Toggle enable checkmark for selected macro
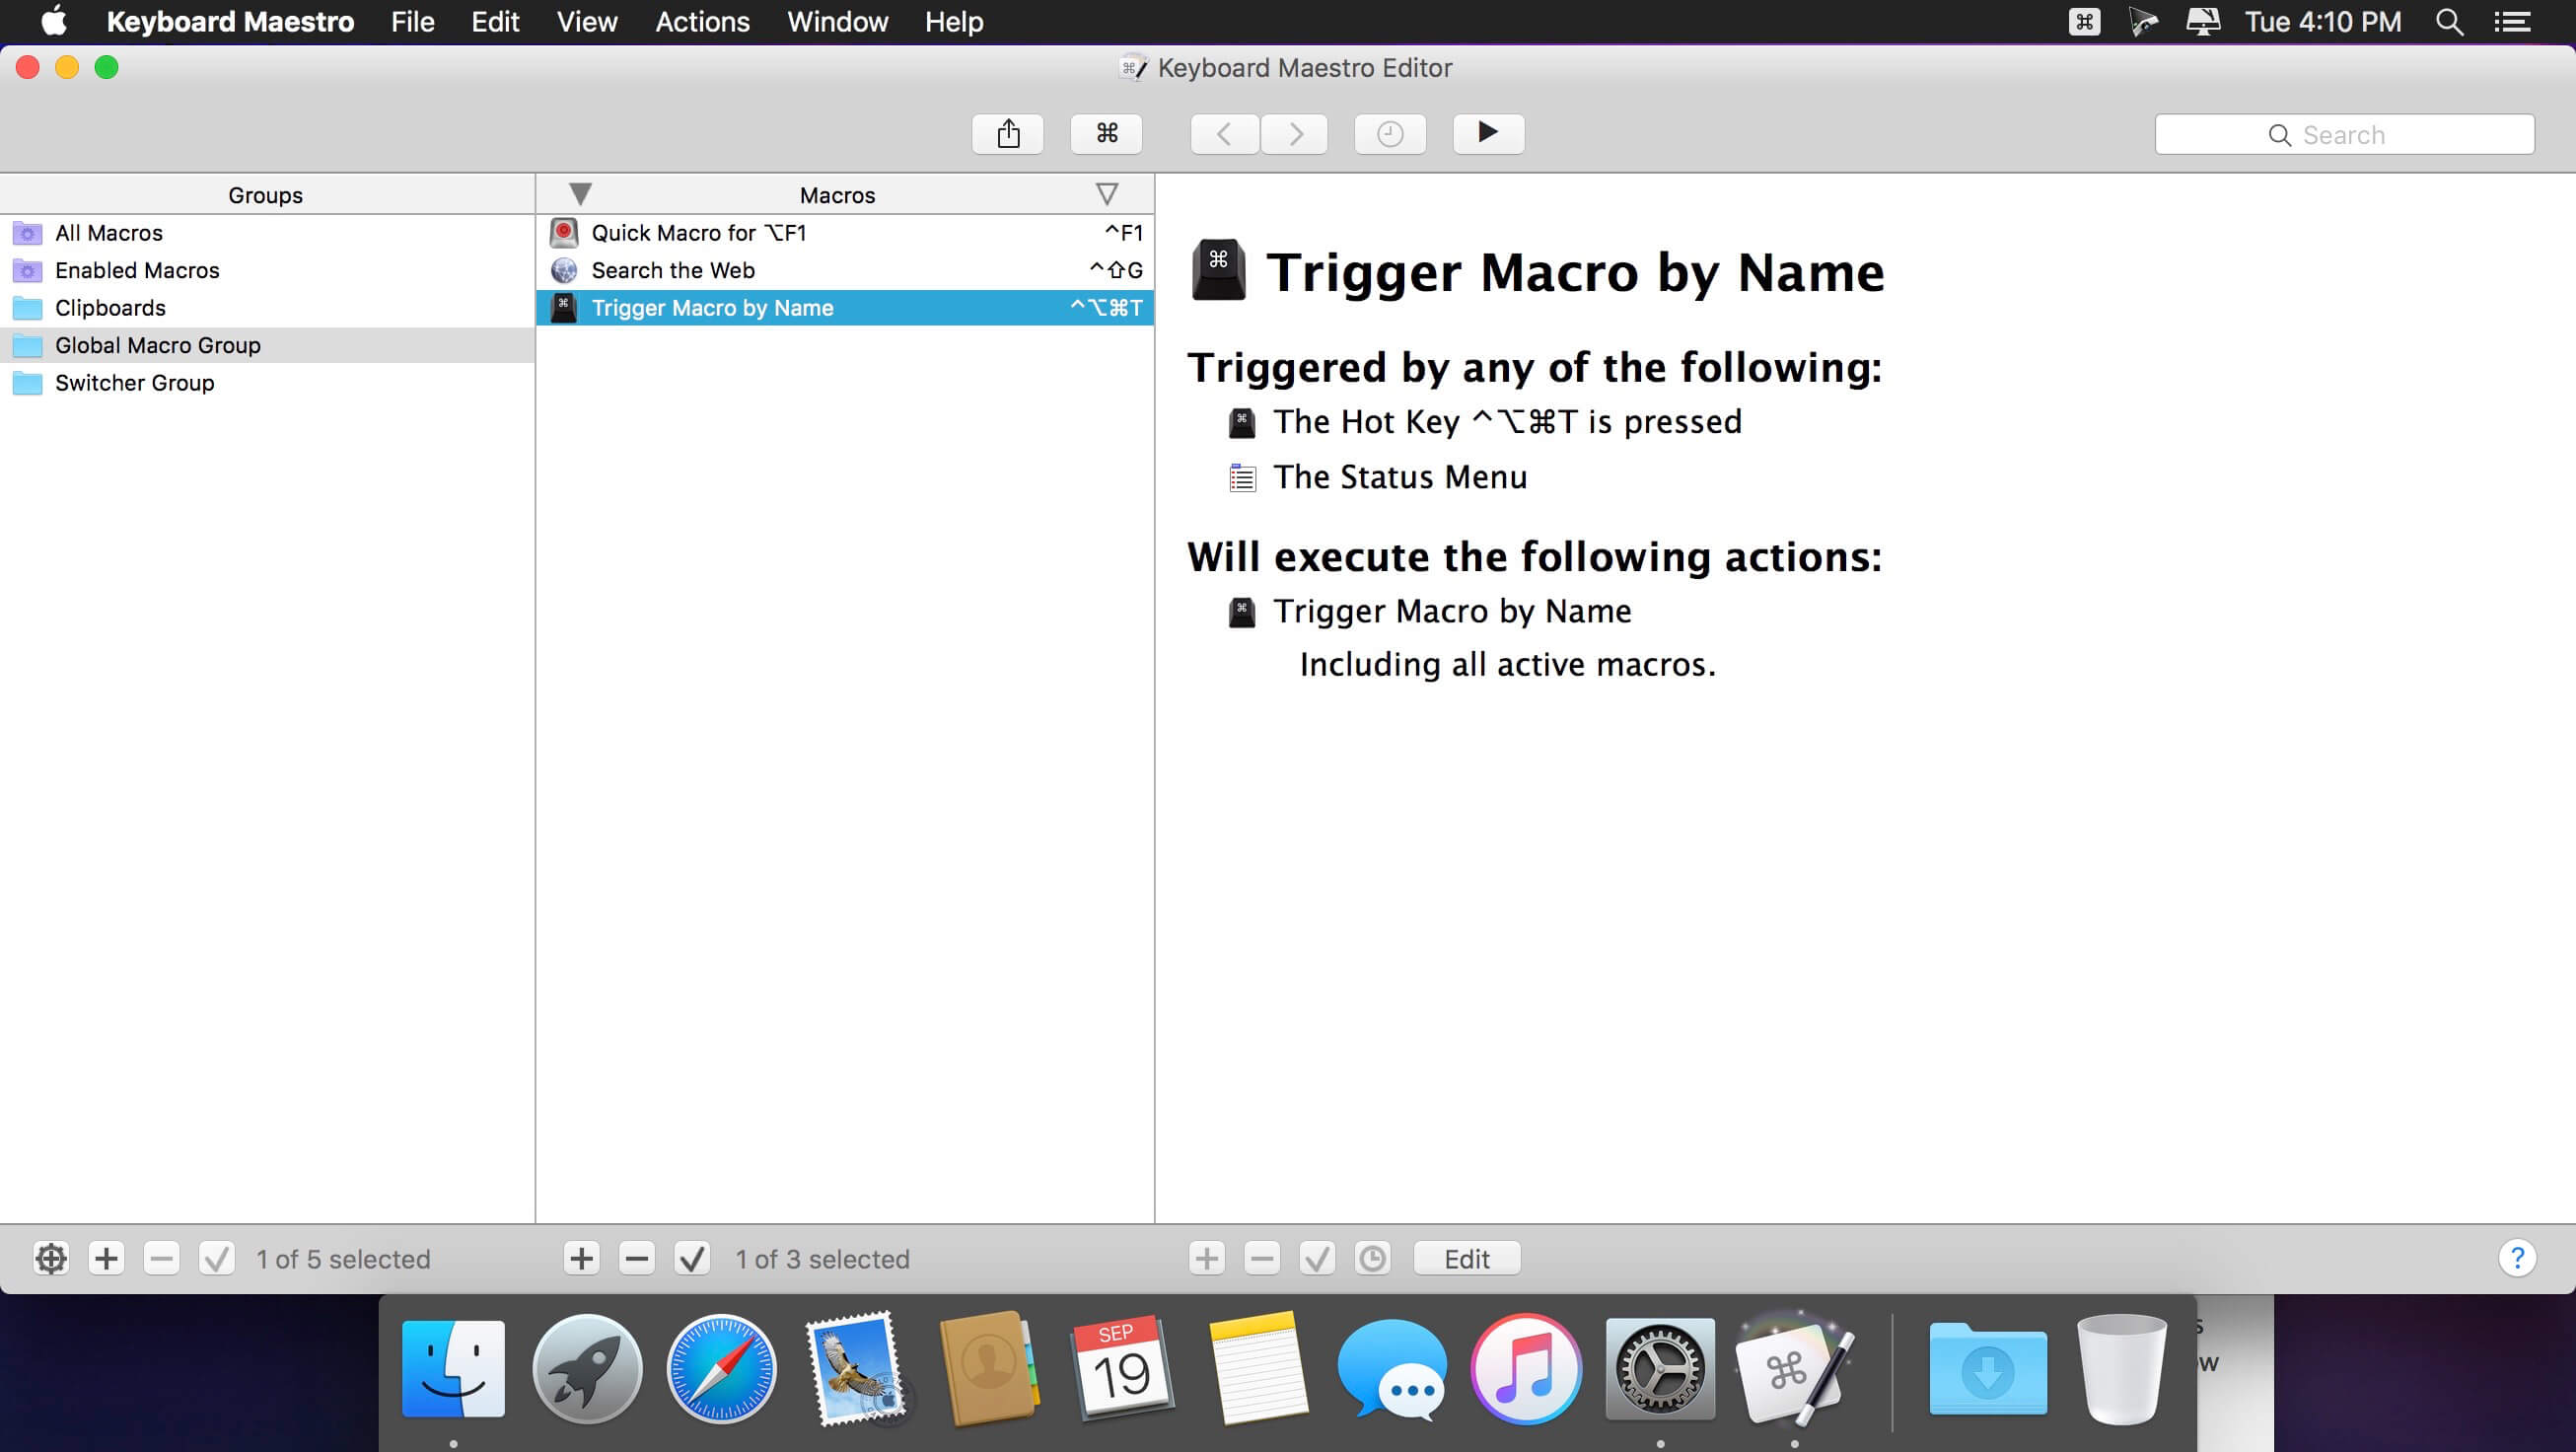 [x=691, y=1258]
